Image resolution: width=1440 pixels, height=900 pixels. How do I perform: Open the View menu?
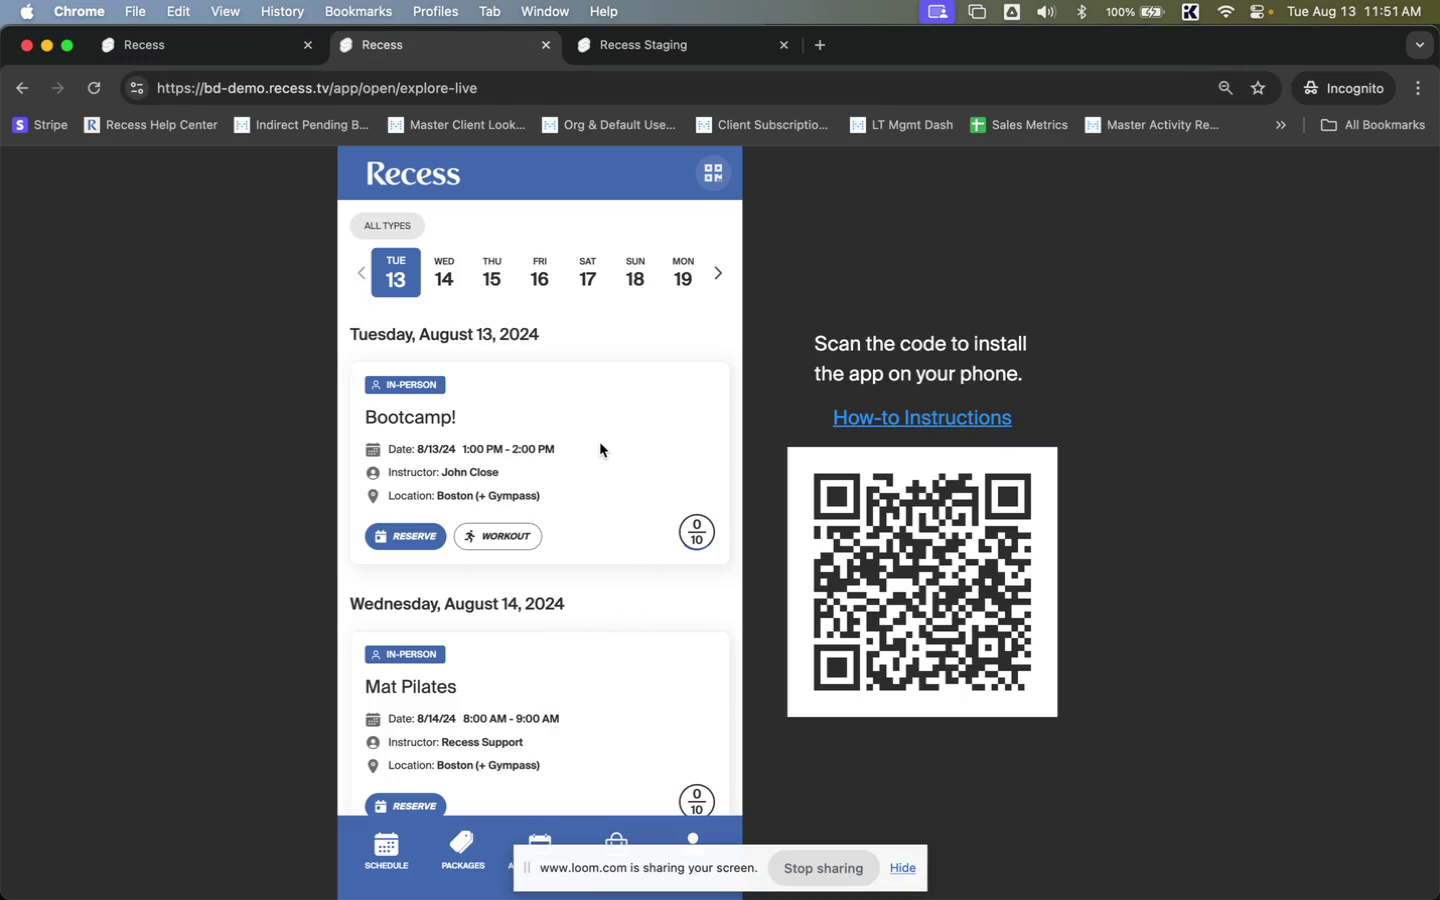pos(225,12)
